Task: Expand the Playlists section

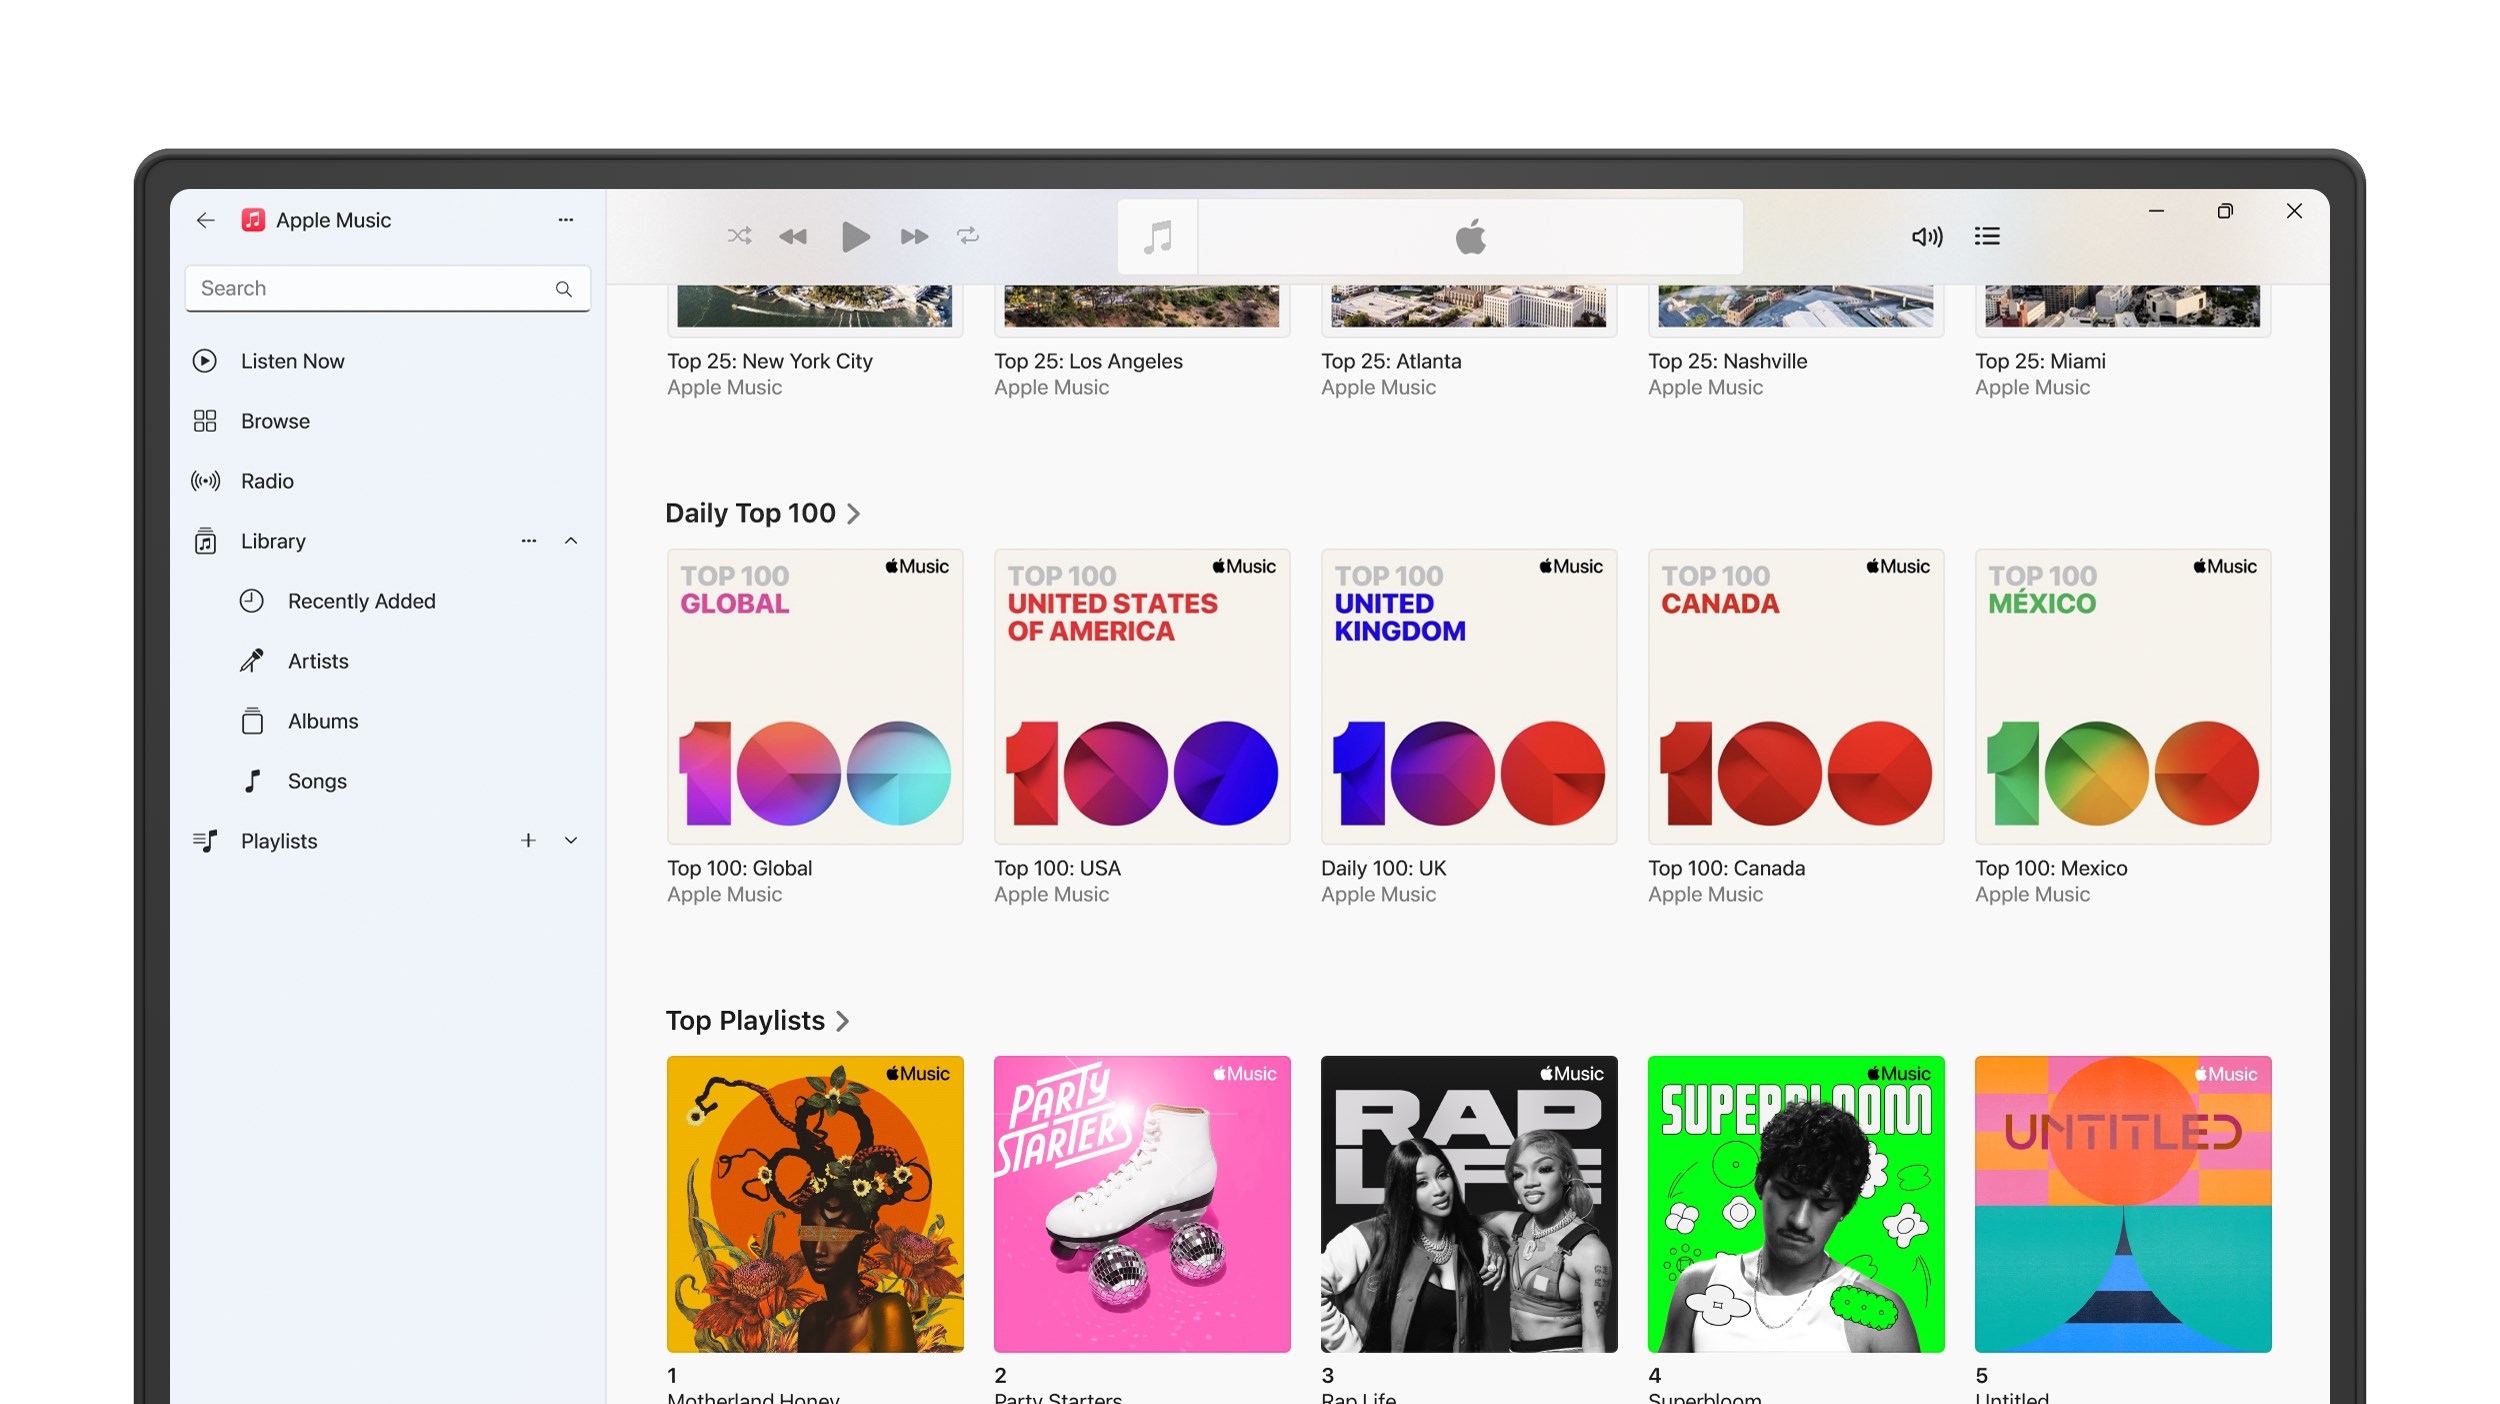Action: click(x=570, y=840)
